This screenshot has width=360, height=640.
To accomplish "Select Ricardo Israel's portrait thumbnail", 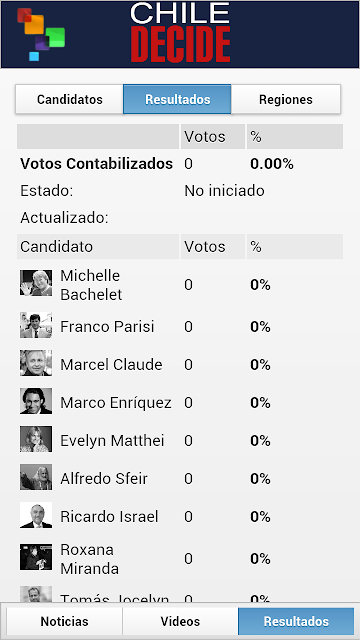I will click(x=36, y=515).
